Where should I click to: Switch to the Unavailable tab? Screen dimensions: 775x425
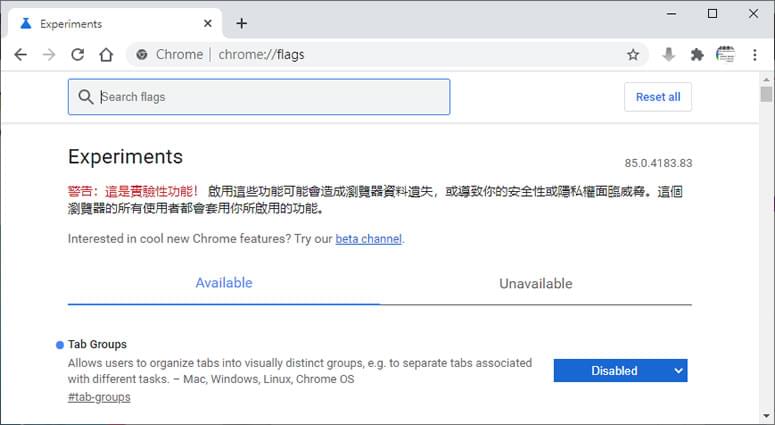pos(536,283)
